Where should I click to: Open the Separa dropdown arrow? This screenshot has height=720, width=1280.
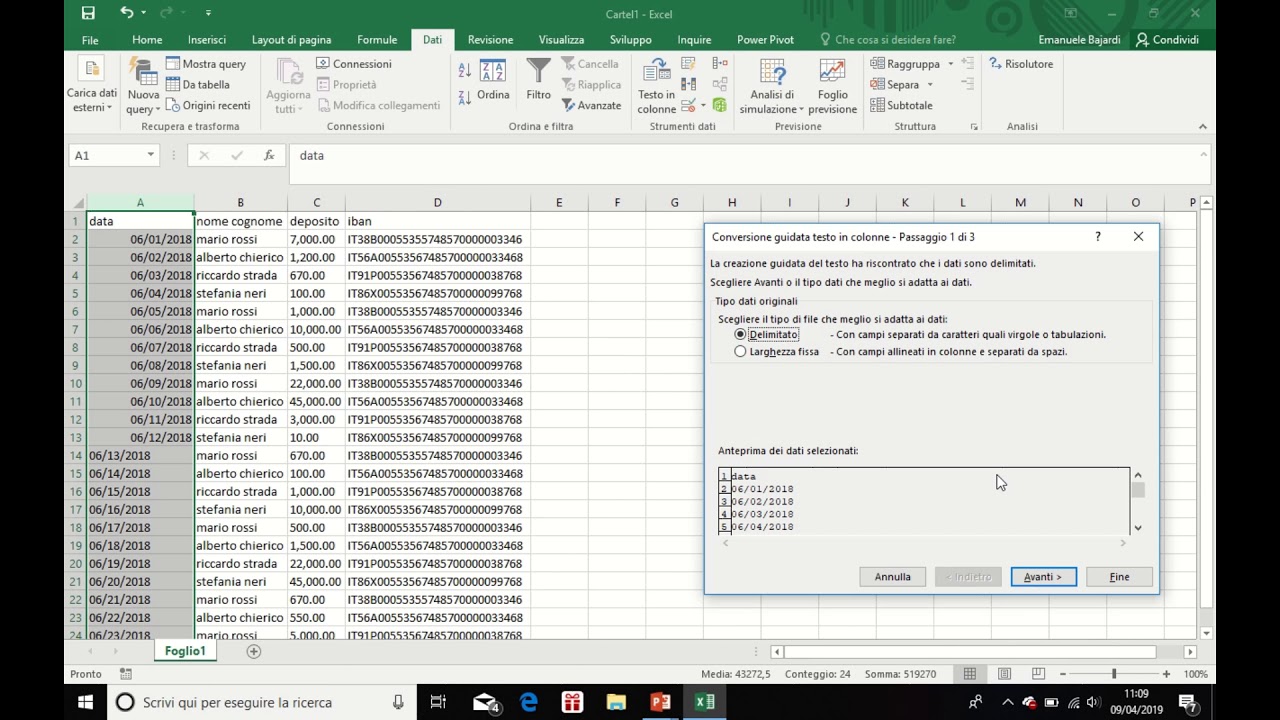coord(930,85)
